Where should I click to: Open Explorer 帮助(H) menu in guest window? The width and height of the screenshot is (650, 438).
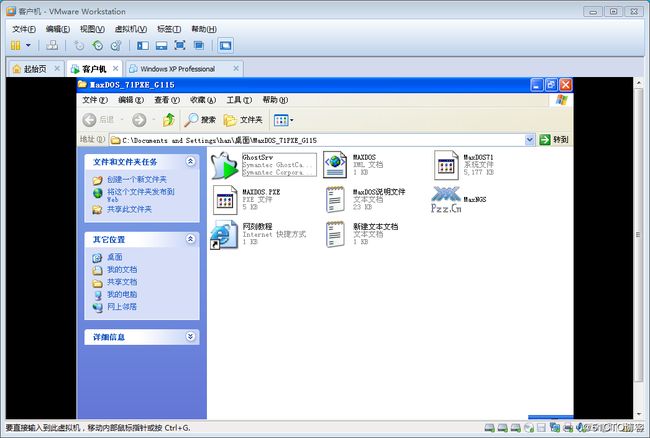click(x=275, y=100)
